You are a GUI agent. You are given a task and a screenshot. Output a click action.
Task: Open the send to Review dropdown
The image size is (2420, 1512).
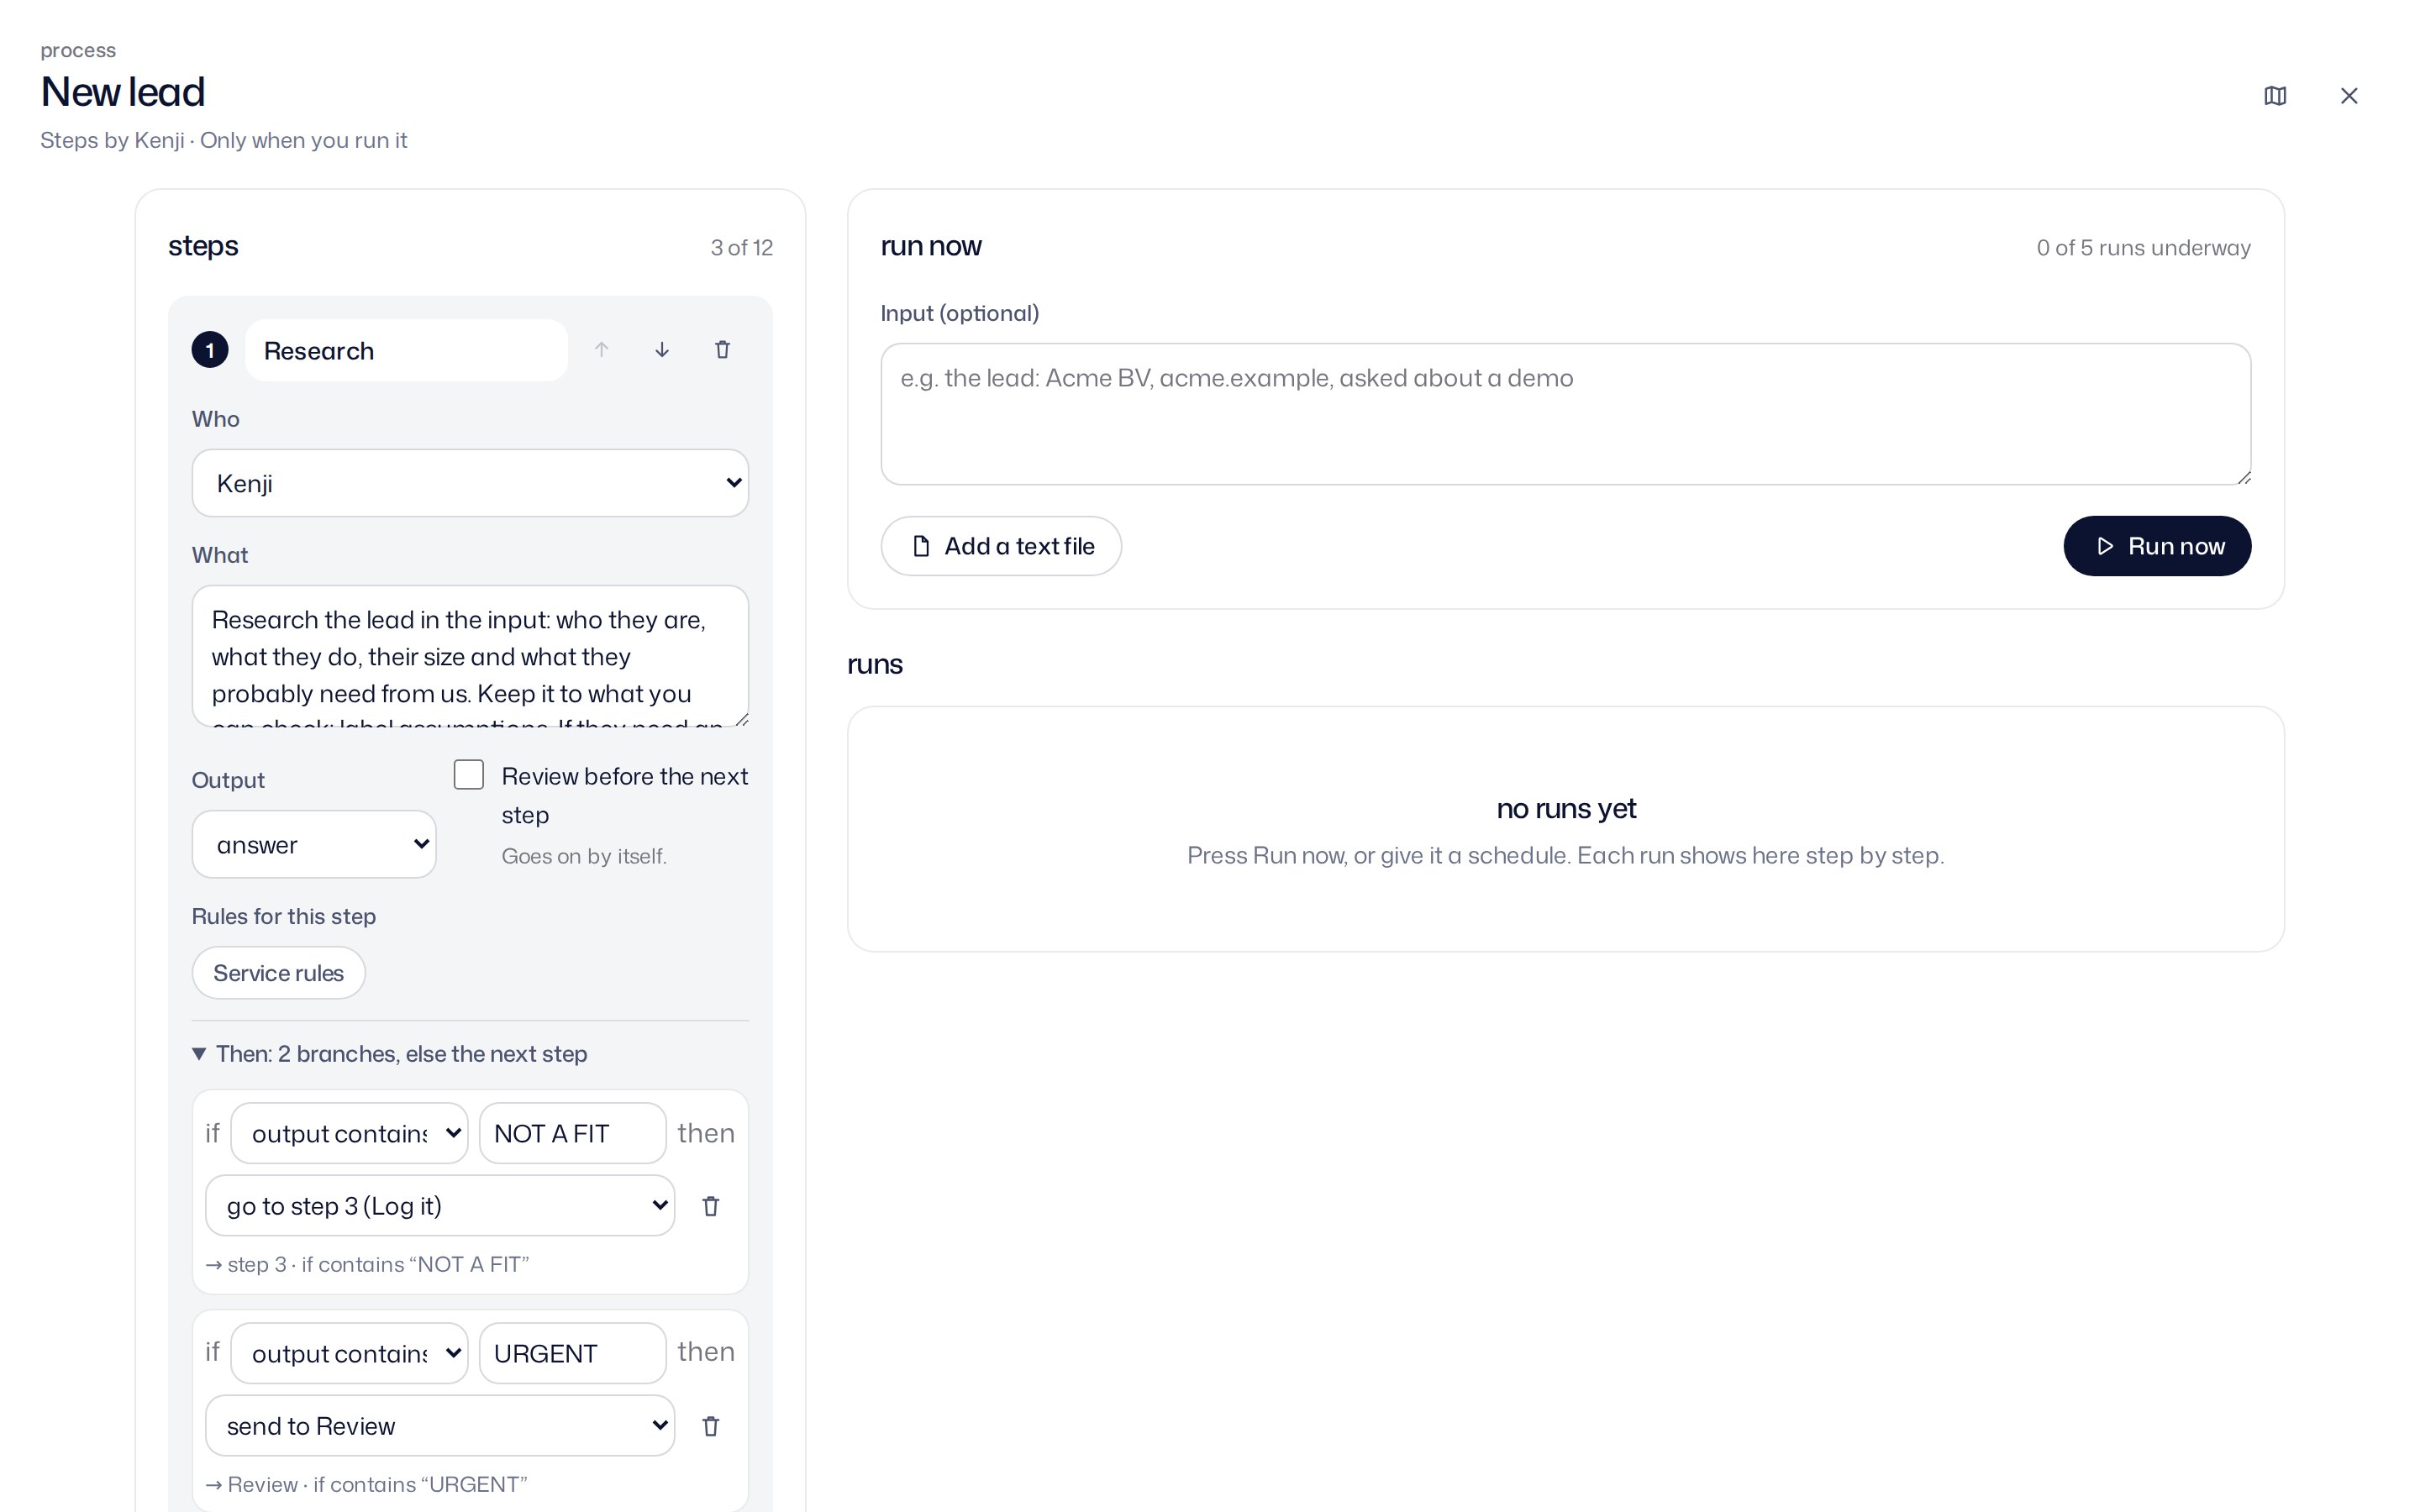(440, 1426)
